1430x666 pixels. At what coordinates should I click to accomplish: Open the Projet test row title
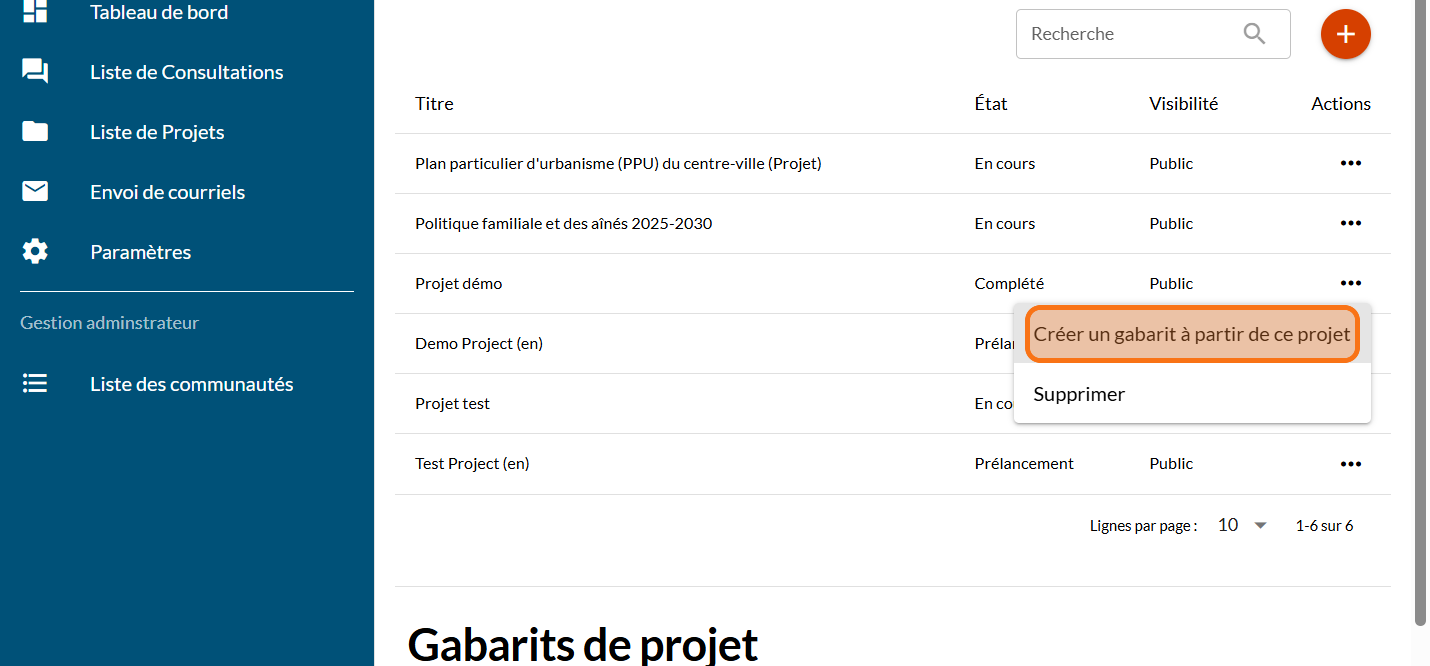click(452, 404)
